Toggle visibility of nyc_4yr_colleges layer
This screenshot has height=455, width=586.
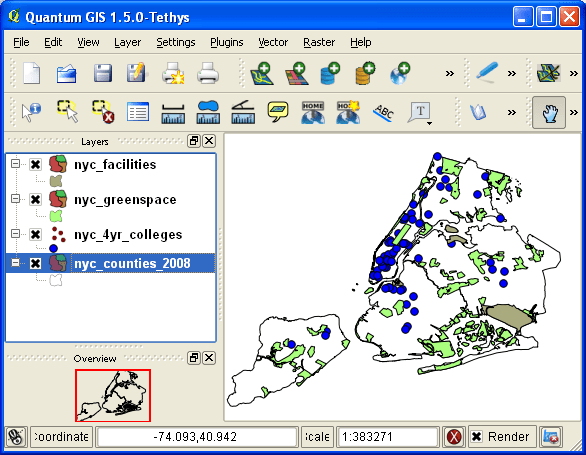[x=36, y=234]
